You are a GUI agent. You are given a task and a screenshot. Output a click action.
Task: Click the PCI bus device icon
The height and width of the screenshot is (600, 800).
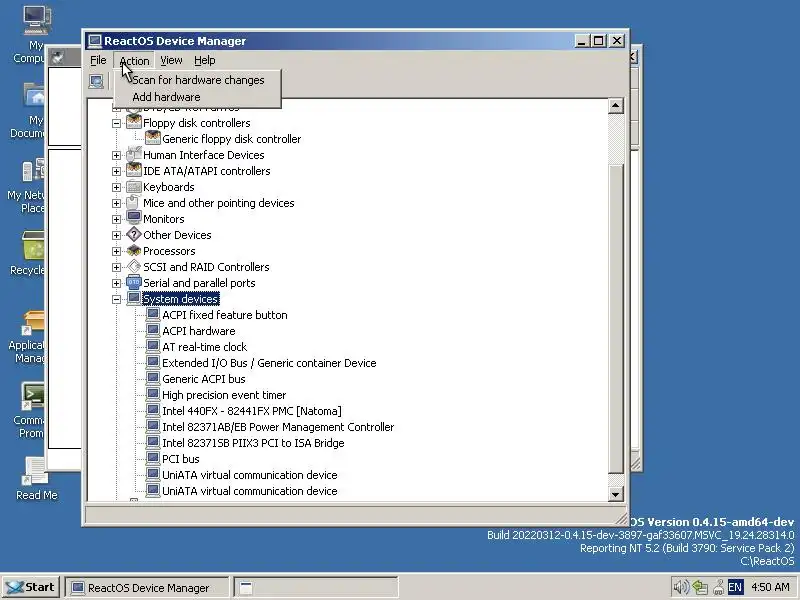click(x=153, y=458)
